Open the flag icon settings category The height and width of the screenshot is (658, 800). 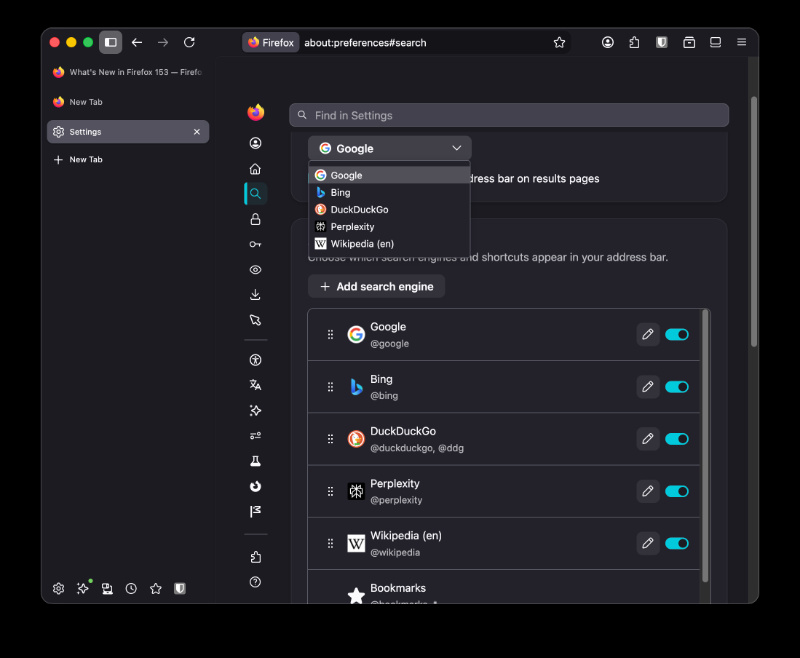256,512
